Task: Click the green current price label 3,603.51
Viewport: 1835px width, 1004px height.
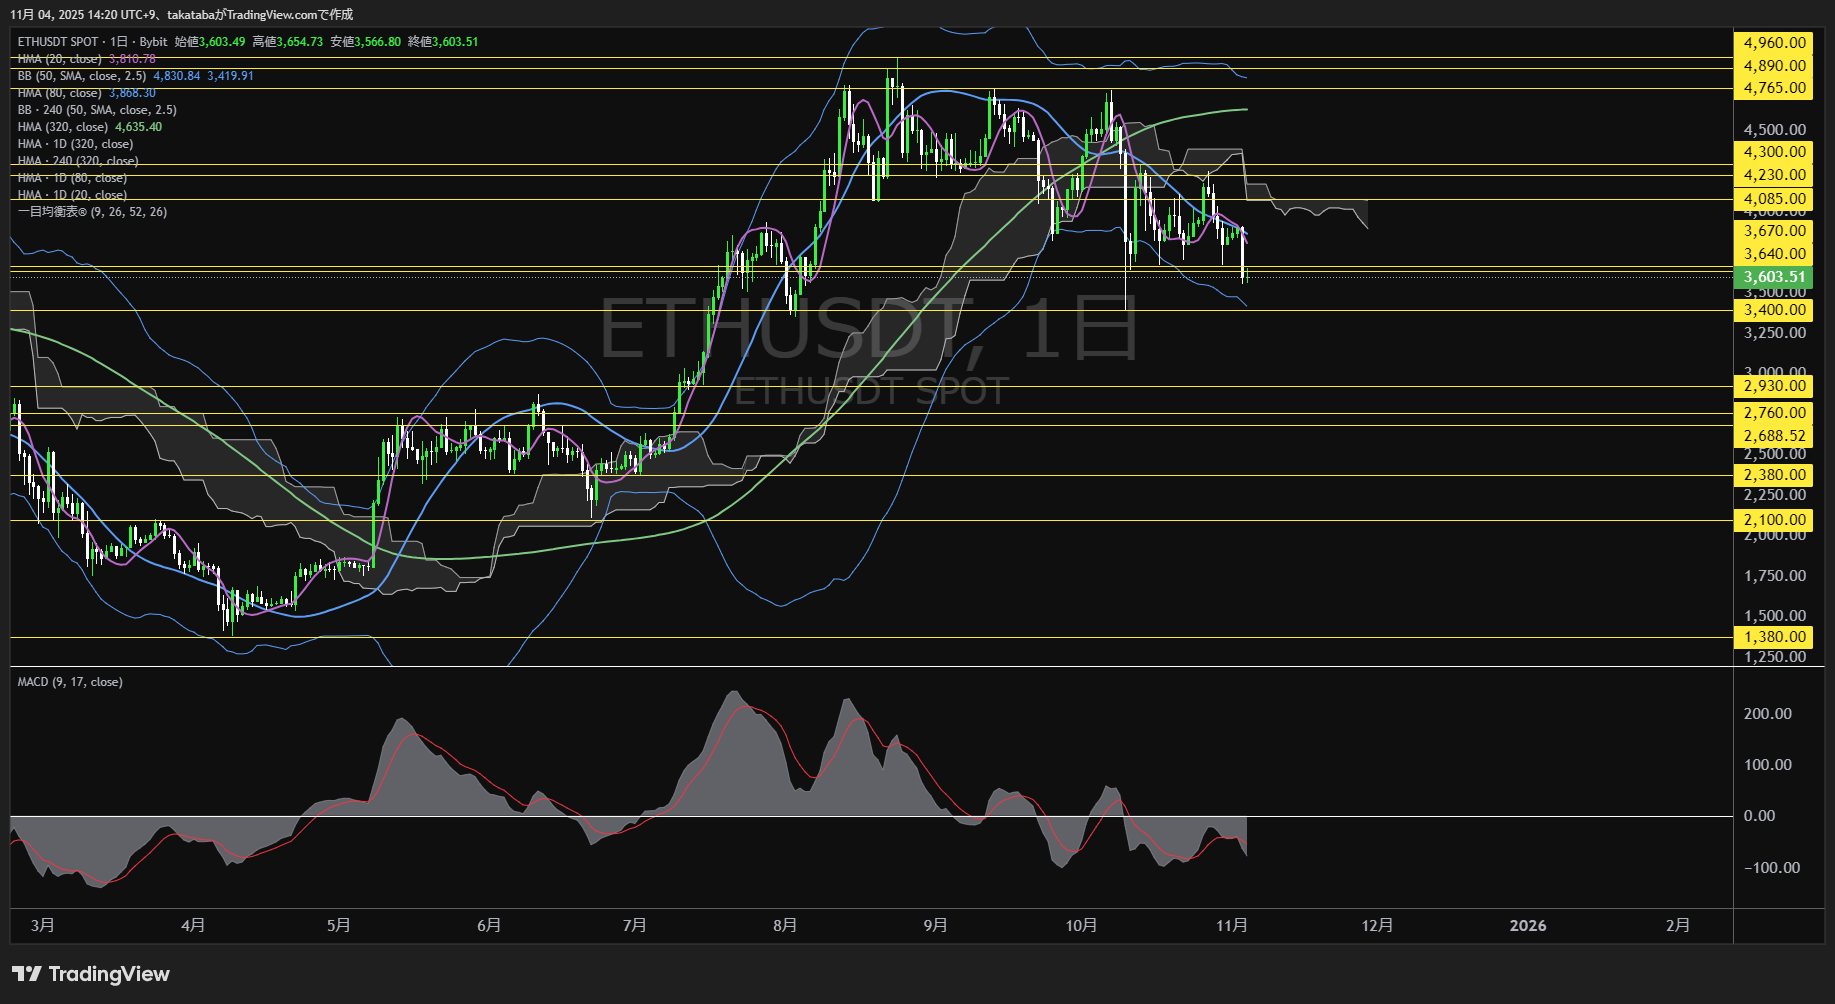Action: coord(1774,277)
